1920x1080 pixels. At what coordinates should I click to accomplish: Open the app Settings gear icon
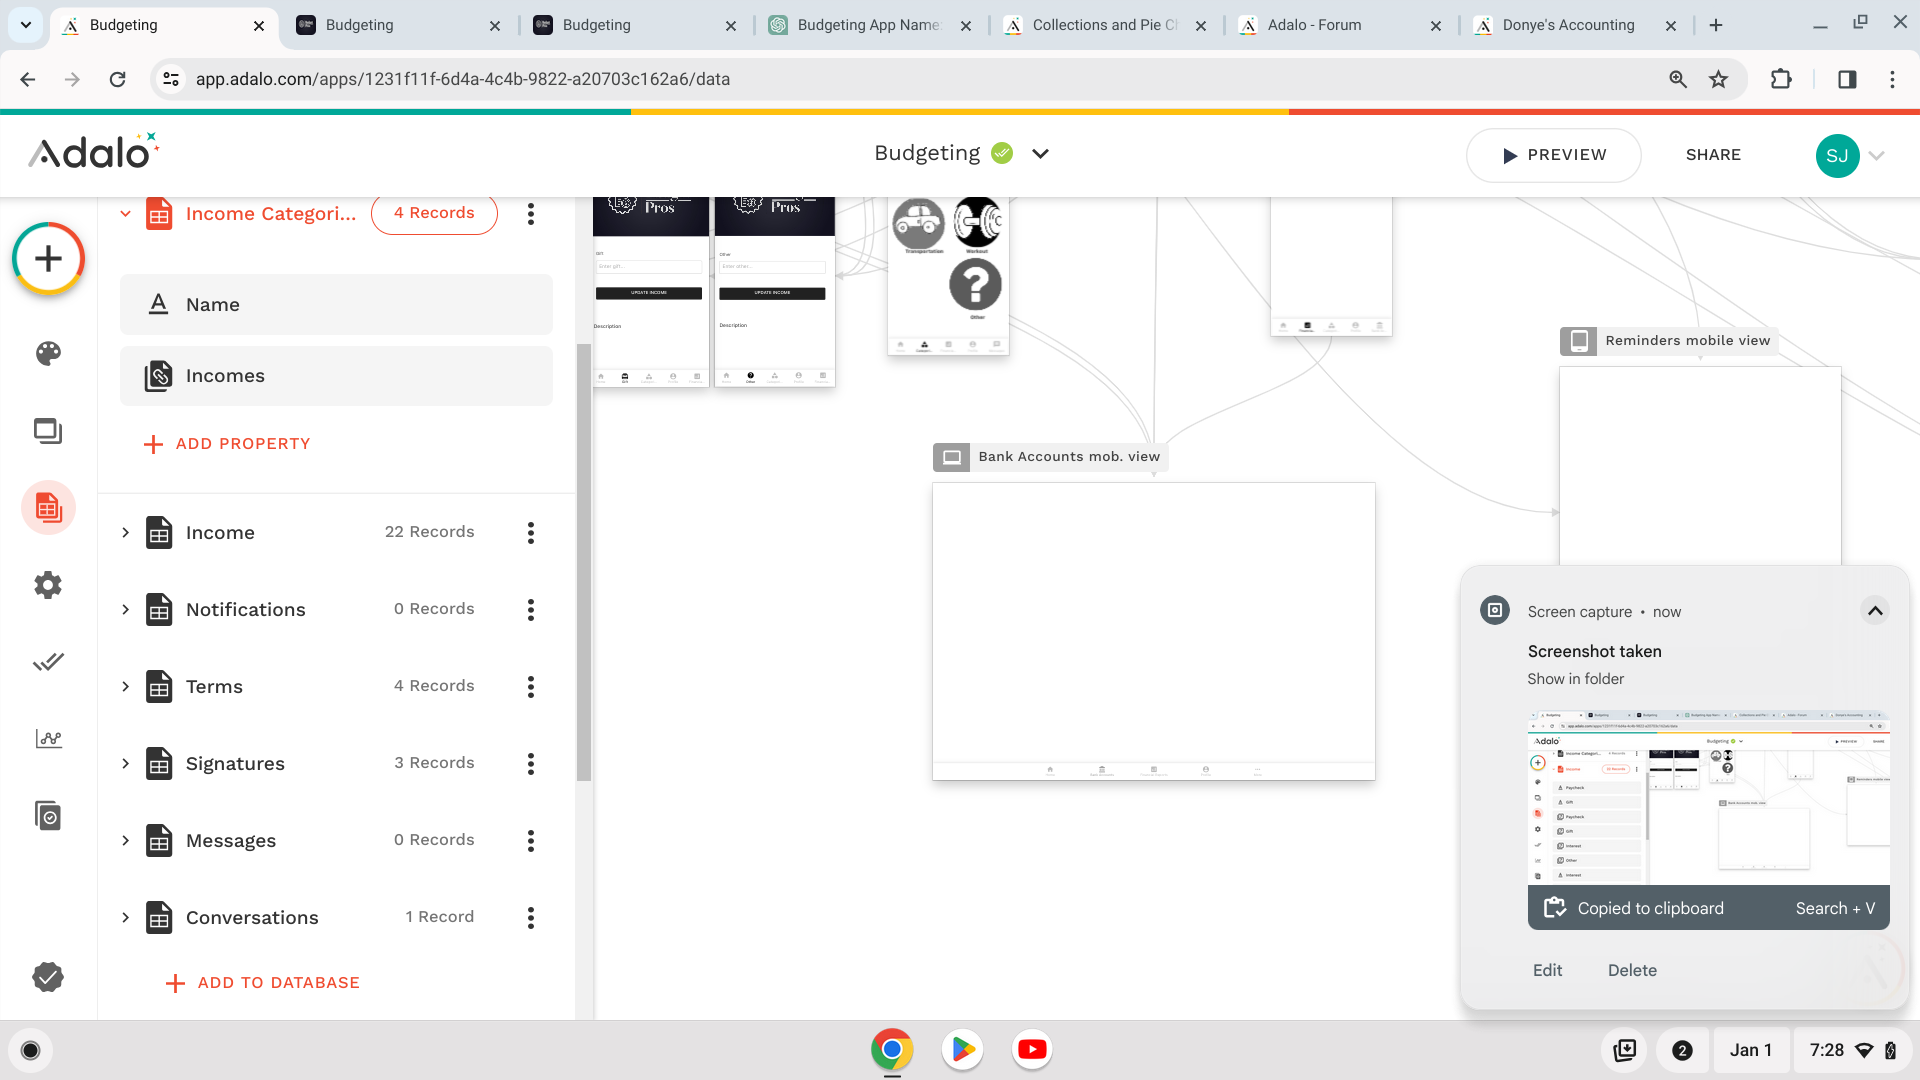48,585
